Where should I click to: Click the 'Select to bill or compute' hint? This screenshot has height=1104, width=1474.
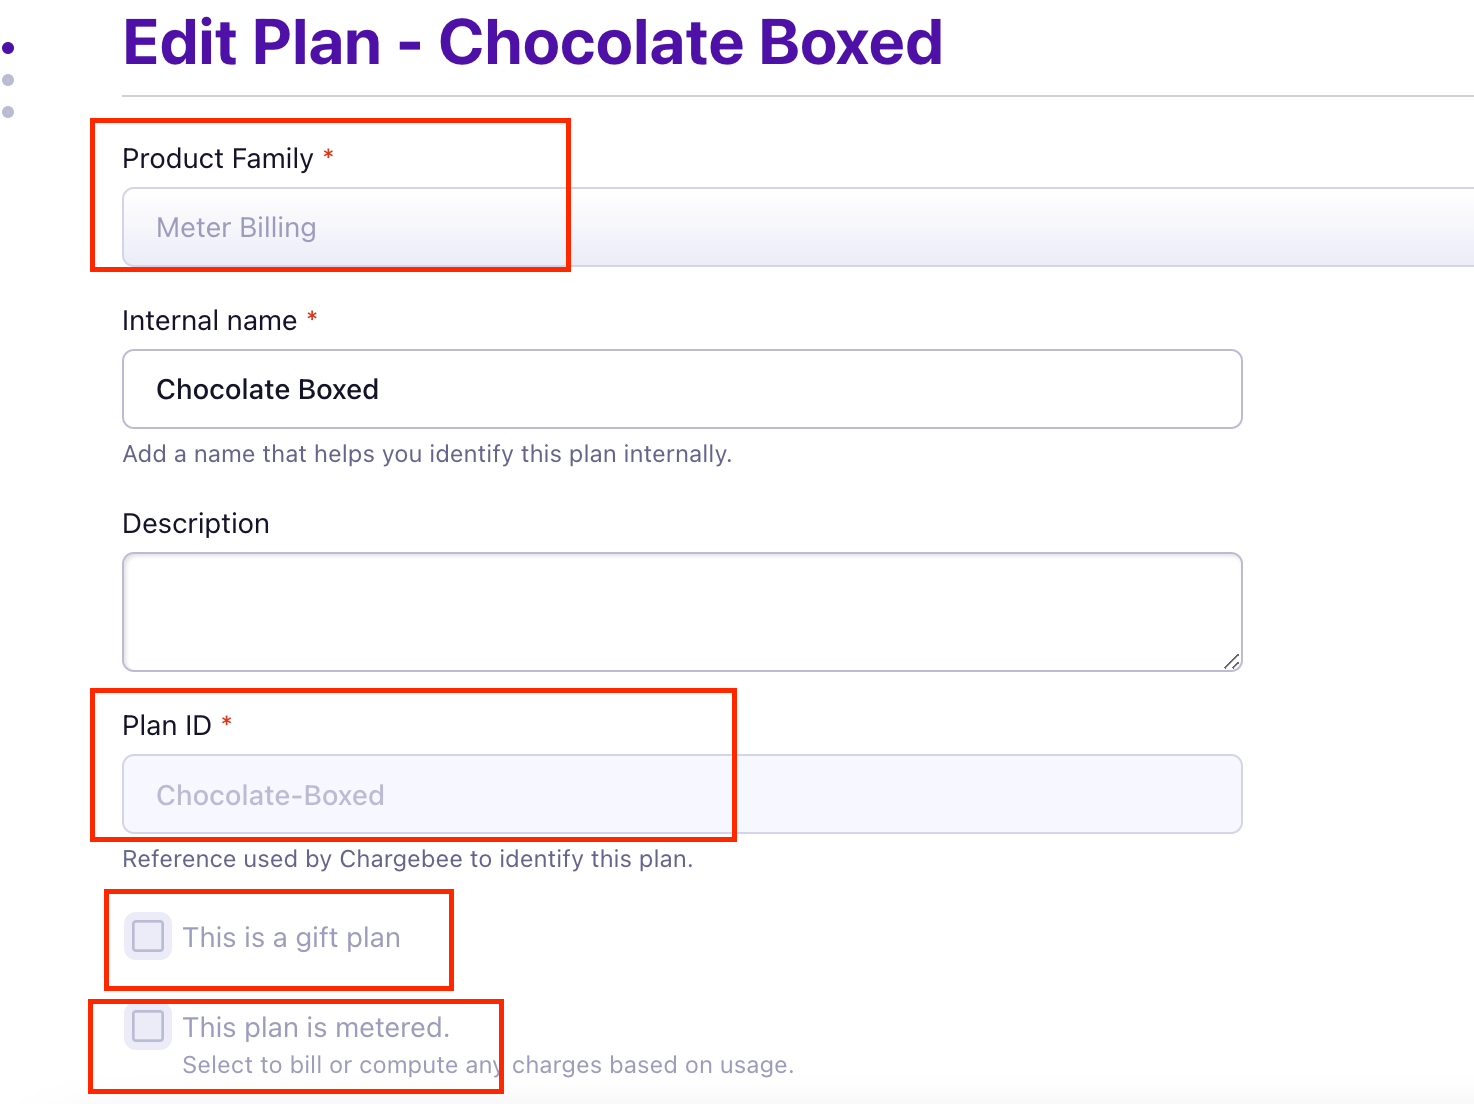pos(488,1065)
